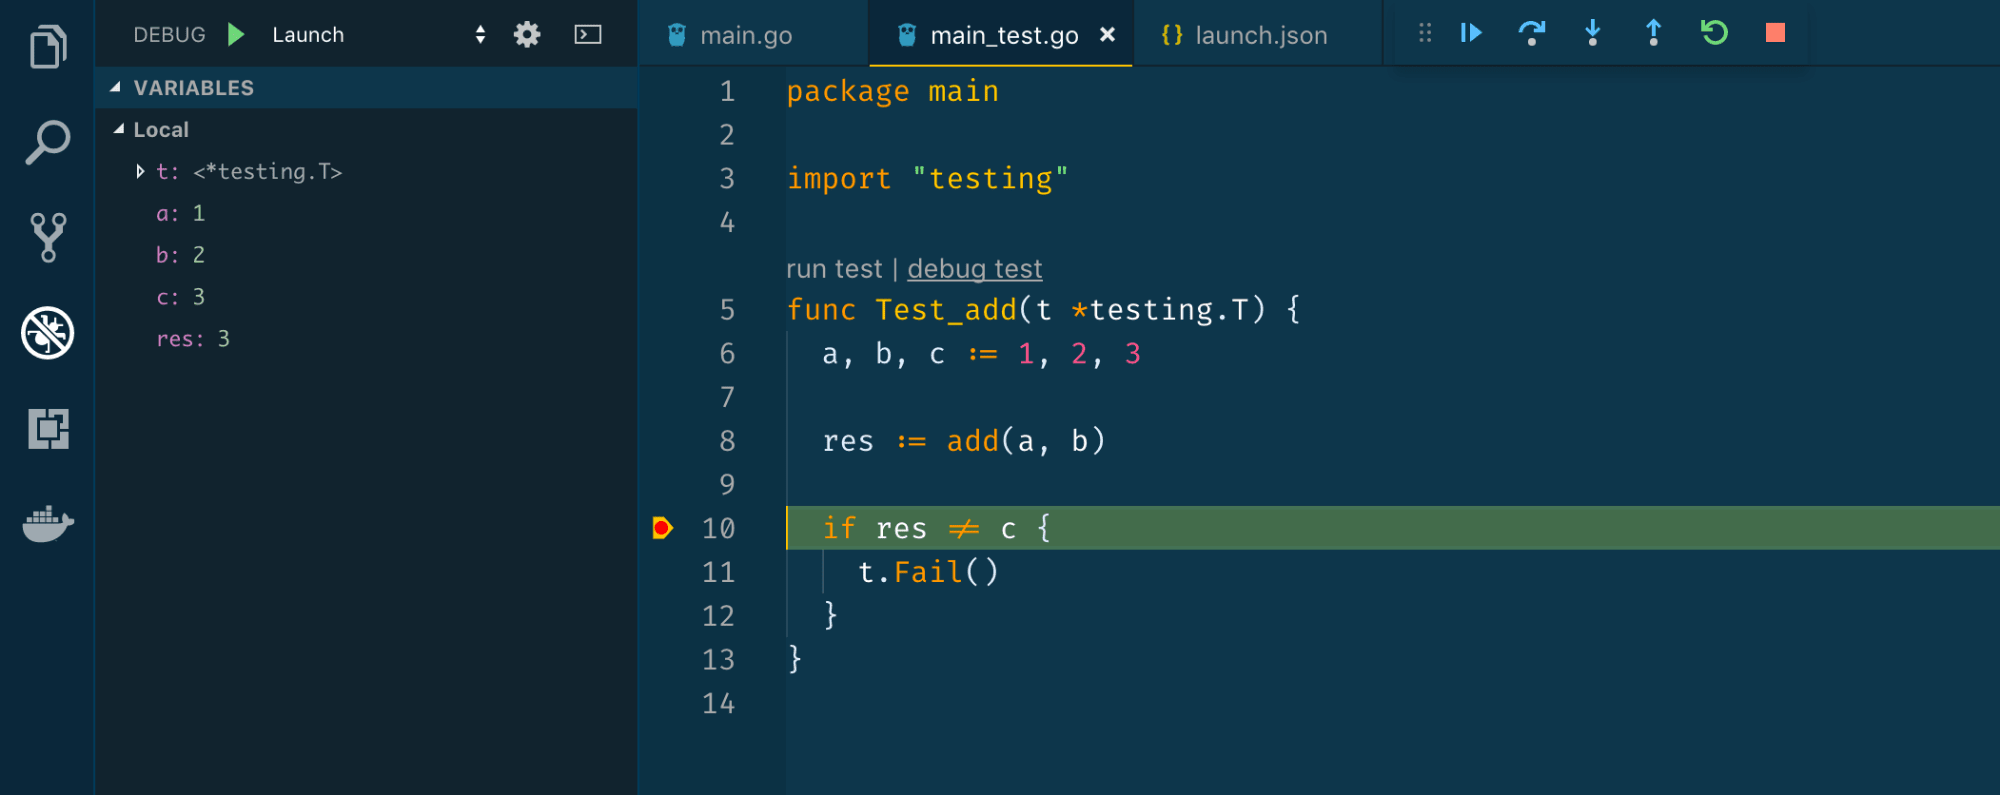The height and width of the screenshot is (795, 2000).
Task: Click Test_add function name
Action: point(945,310)
